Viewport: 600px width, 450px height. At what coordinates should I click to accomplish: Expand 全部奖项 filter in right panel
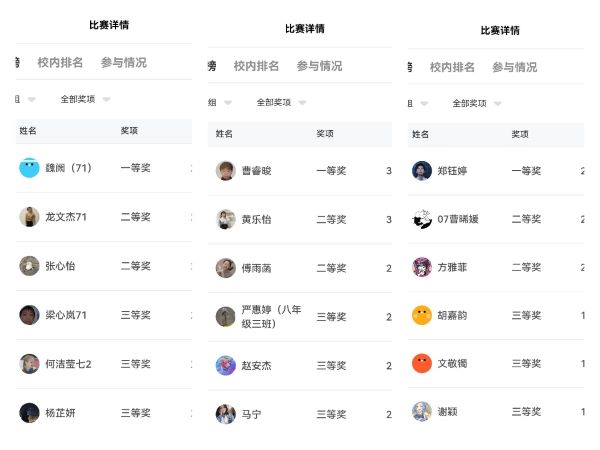pyautogui.click(x=476, y=103)
